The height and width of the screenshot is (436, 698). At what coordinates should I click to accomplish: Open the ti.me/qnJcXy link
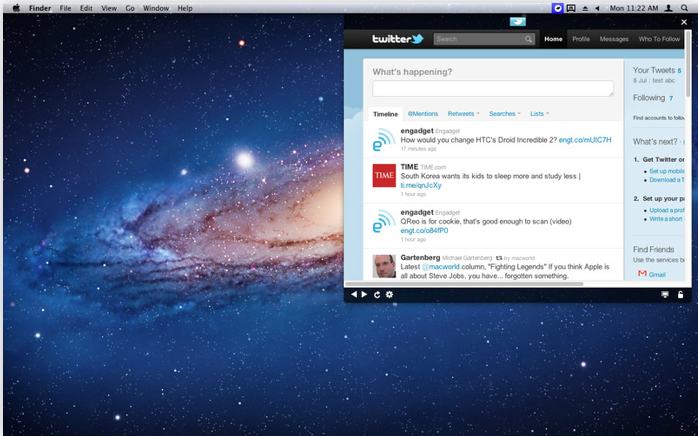pyautogui.click(x=421, y=185)
